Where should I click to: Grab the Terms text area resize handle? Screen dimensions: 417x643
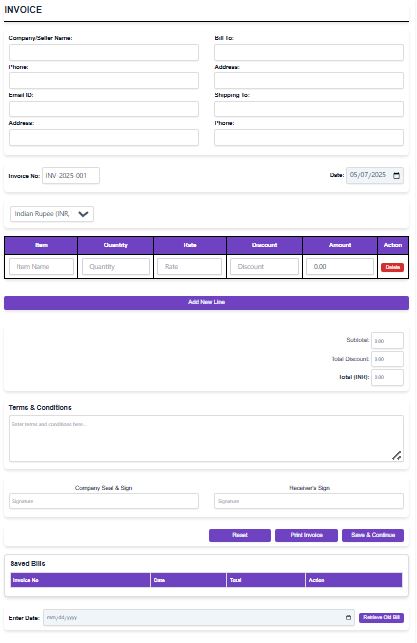pos(396,456)
